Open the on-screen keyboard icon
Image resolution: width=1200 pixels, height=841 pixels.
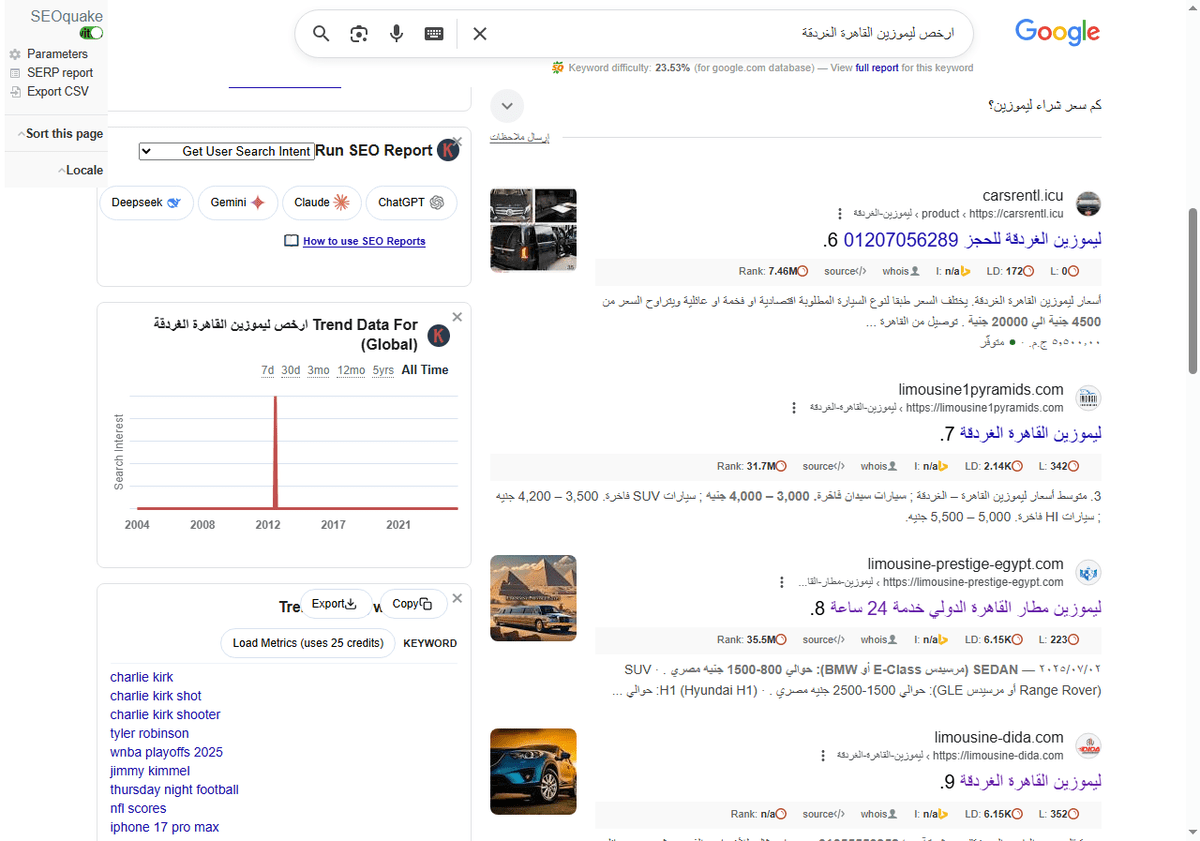[x=434, y=33]
